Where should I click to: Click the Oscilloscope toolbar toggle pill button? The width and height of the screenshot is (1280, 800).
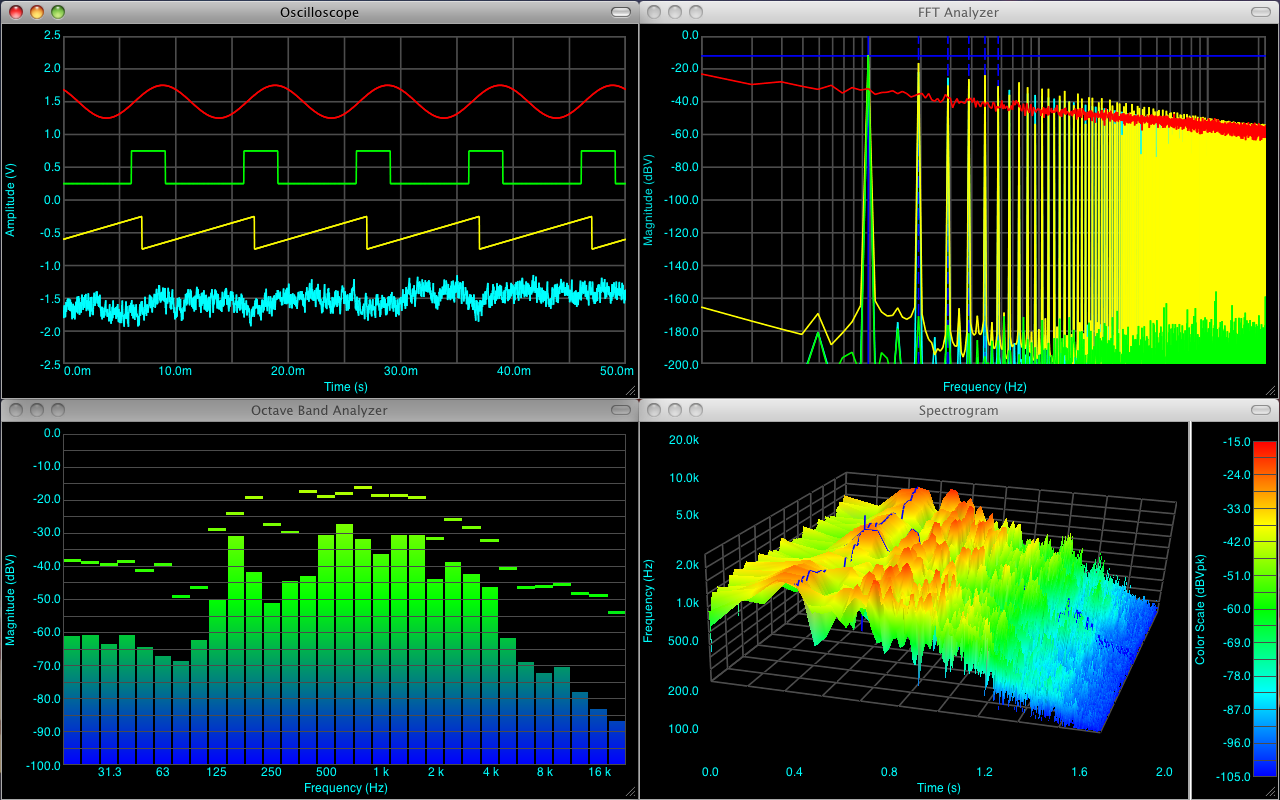[x=620, y=12]
